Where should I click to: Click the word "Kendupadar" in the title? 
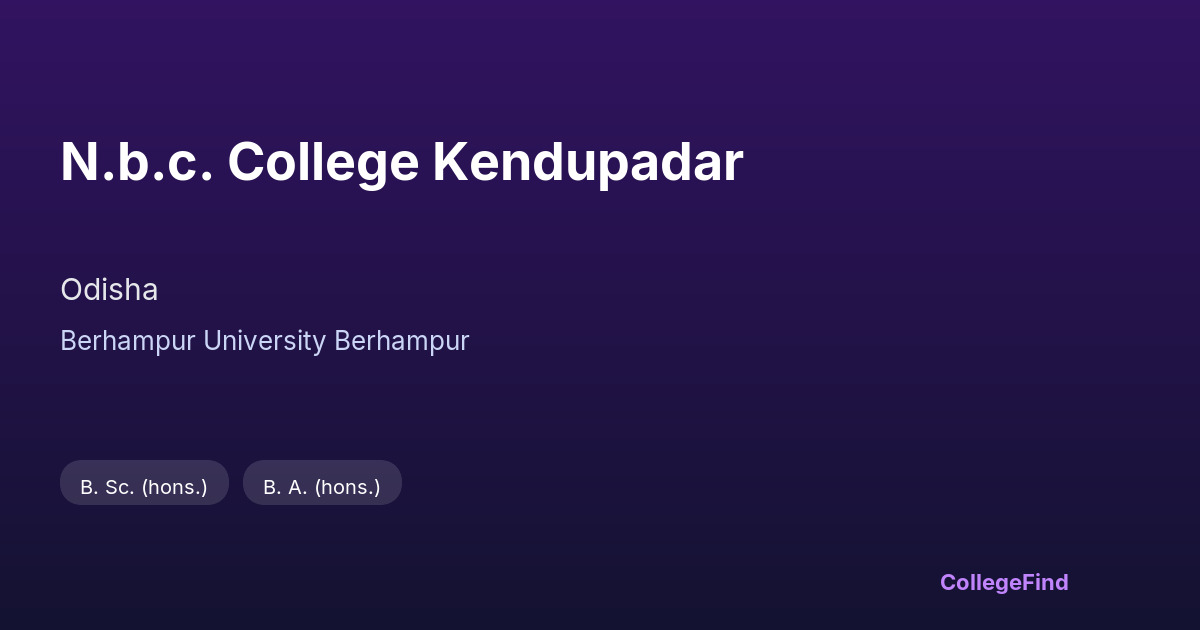click(x=588, y=162)
